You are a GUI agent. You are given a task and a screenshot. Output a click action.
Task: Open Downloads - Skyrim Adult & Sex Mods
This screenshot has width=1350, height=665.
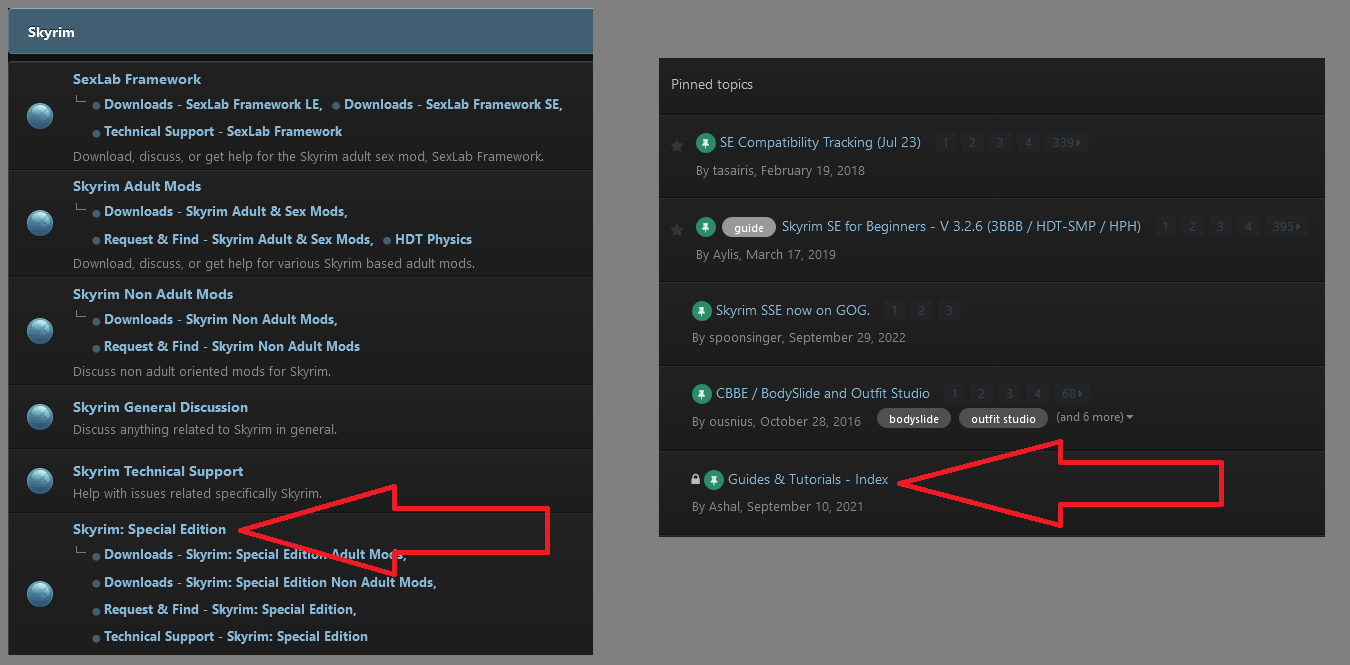(x=225, y=211)
